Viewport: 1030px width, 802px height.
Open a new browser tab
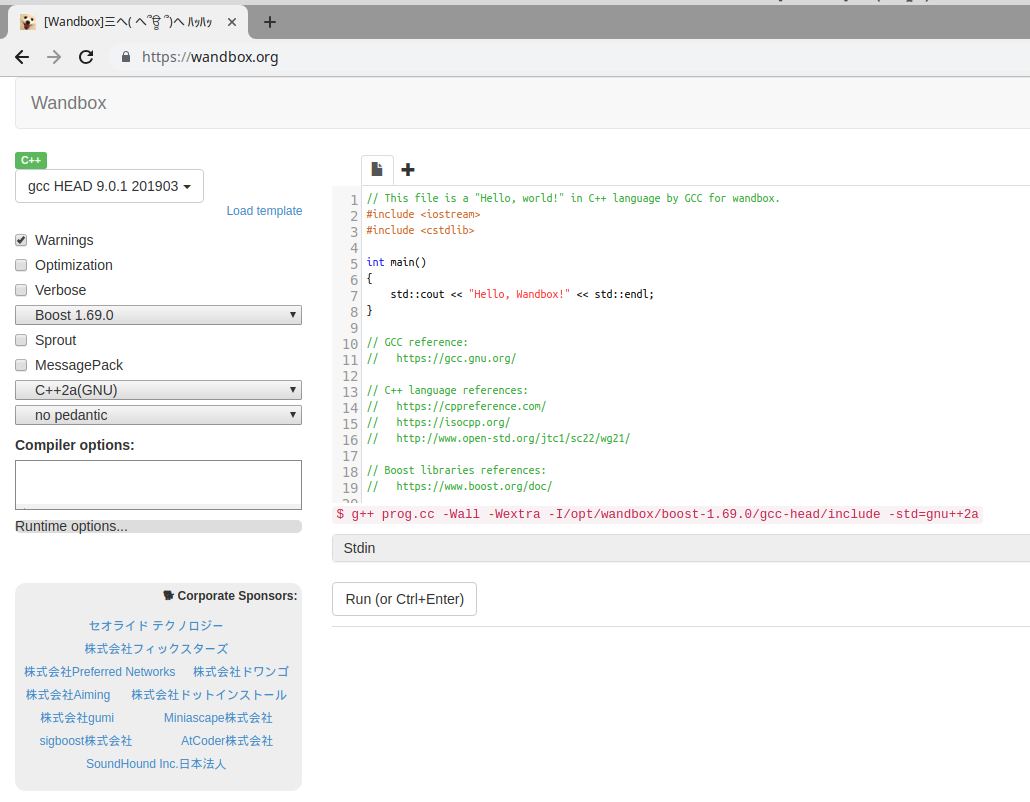(x=269, y=22)
